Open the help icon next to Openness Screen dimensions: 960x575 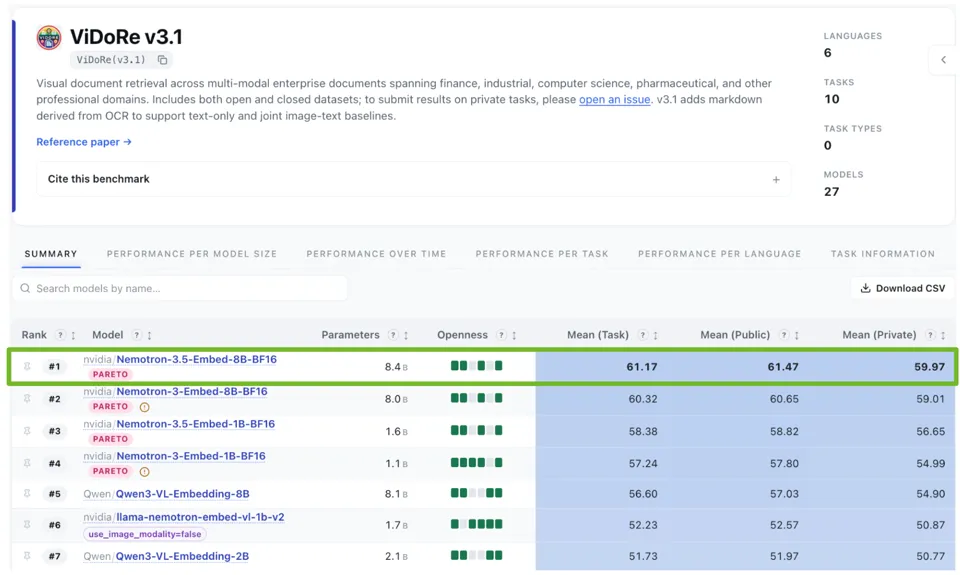(501, 335)
